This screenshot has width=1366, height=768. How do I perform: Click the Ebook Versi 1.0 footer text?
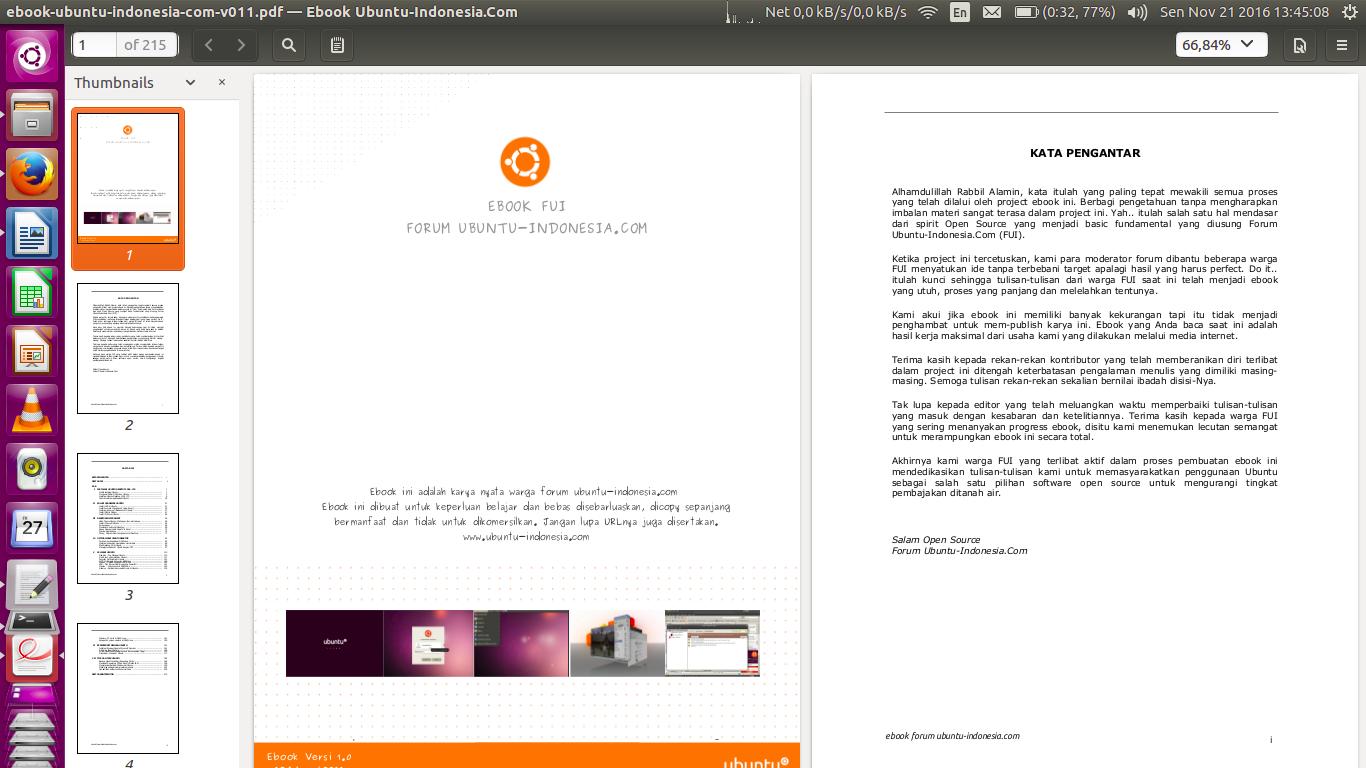(x=309, y=757)
